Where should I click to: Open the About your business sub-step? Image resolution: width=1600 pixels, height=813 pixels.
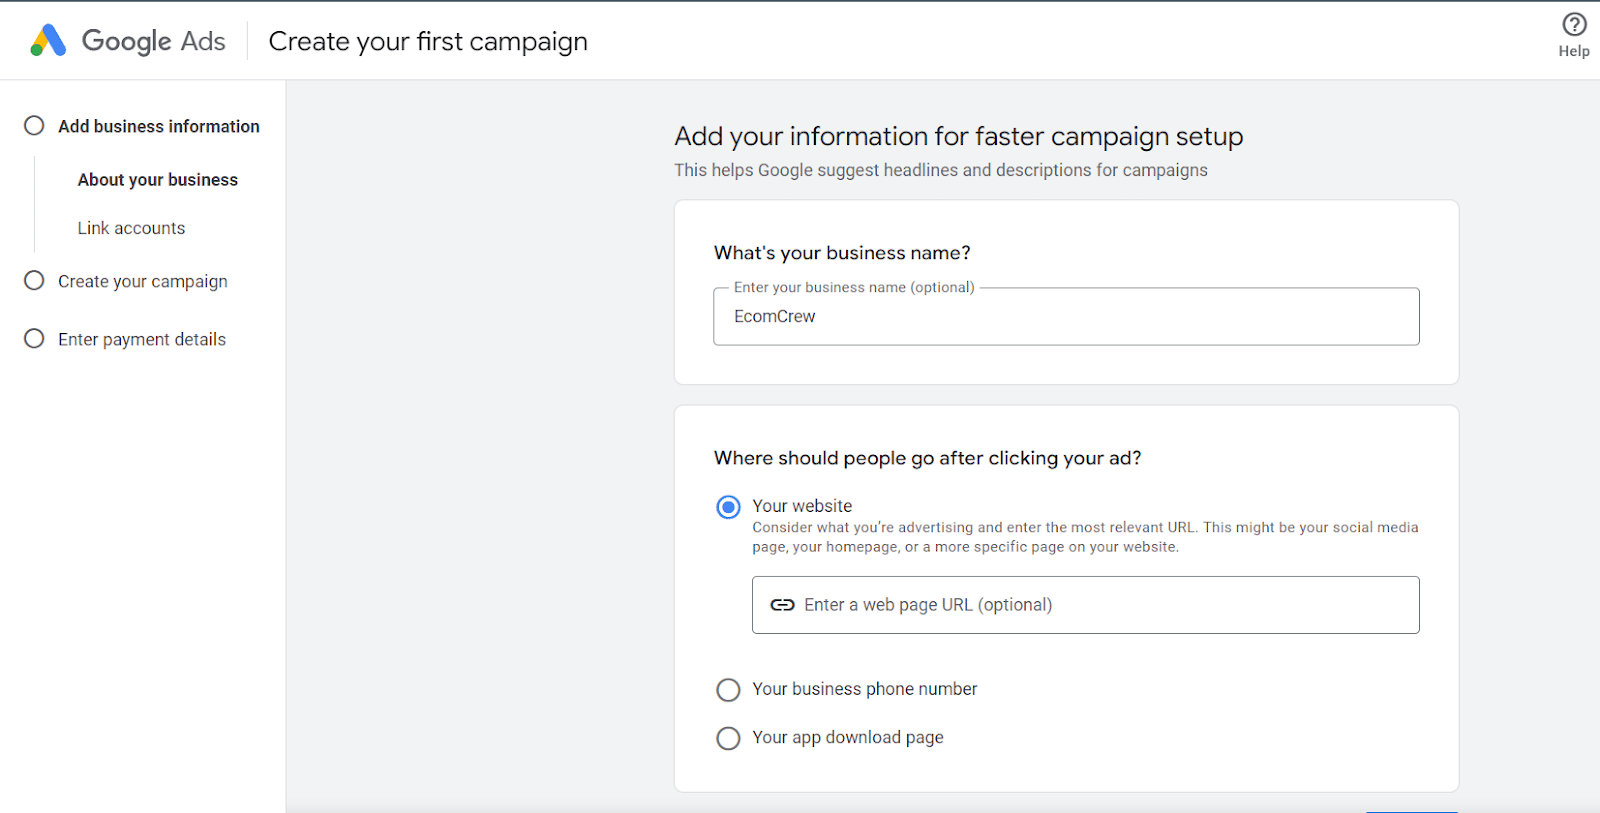(158, 180)
